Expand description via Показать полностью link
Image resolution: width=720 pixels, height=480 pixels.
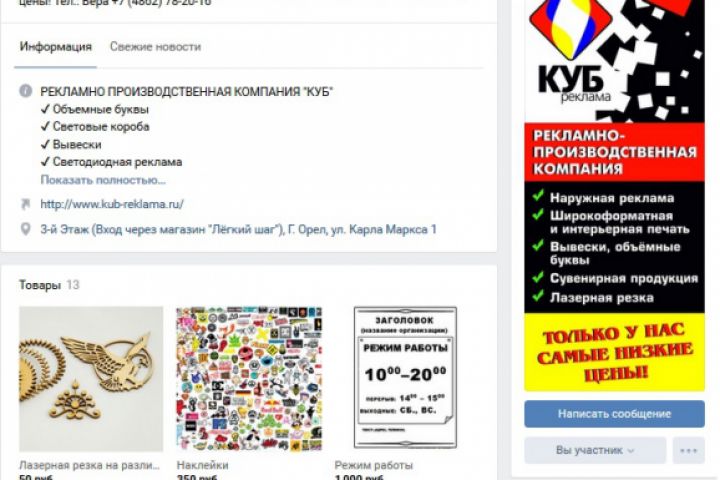[x=103, y=180]
